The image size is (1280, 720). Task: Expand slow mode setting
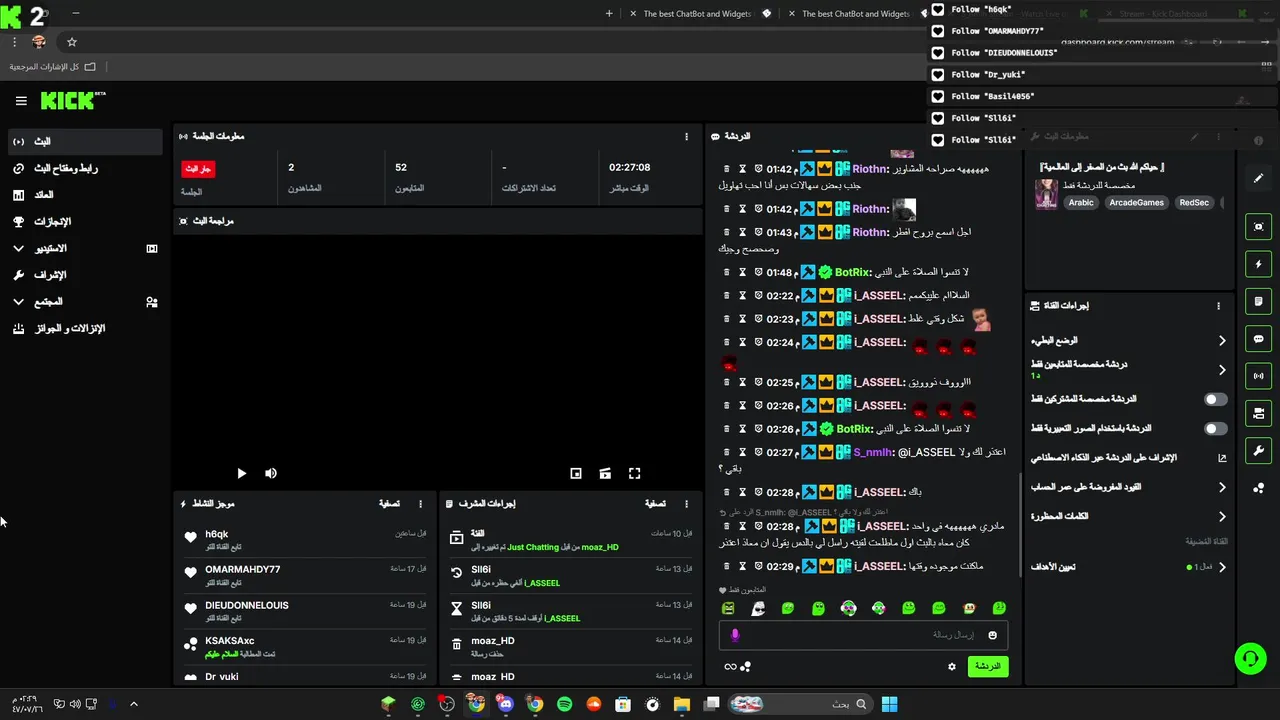pos(1222,341)
